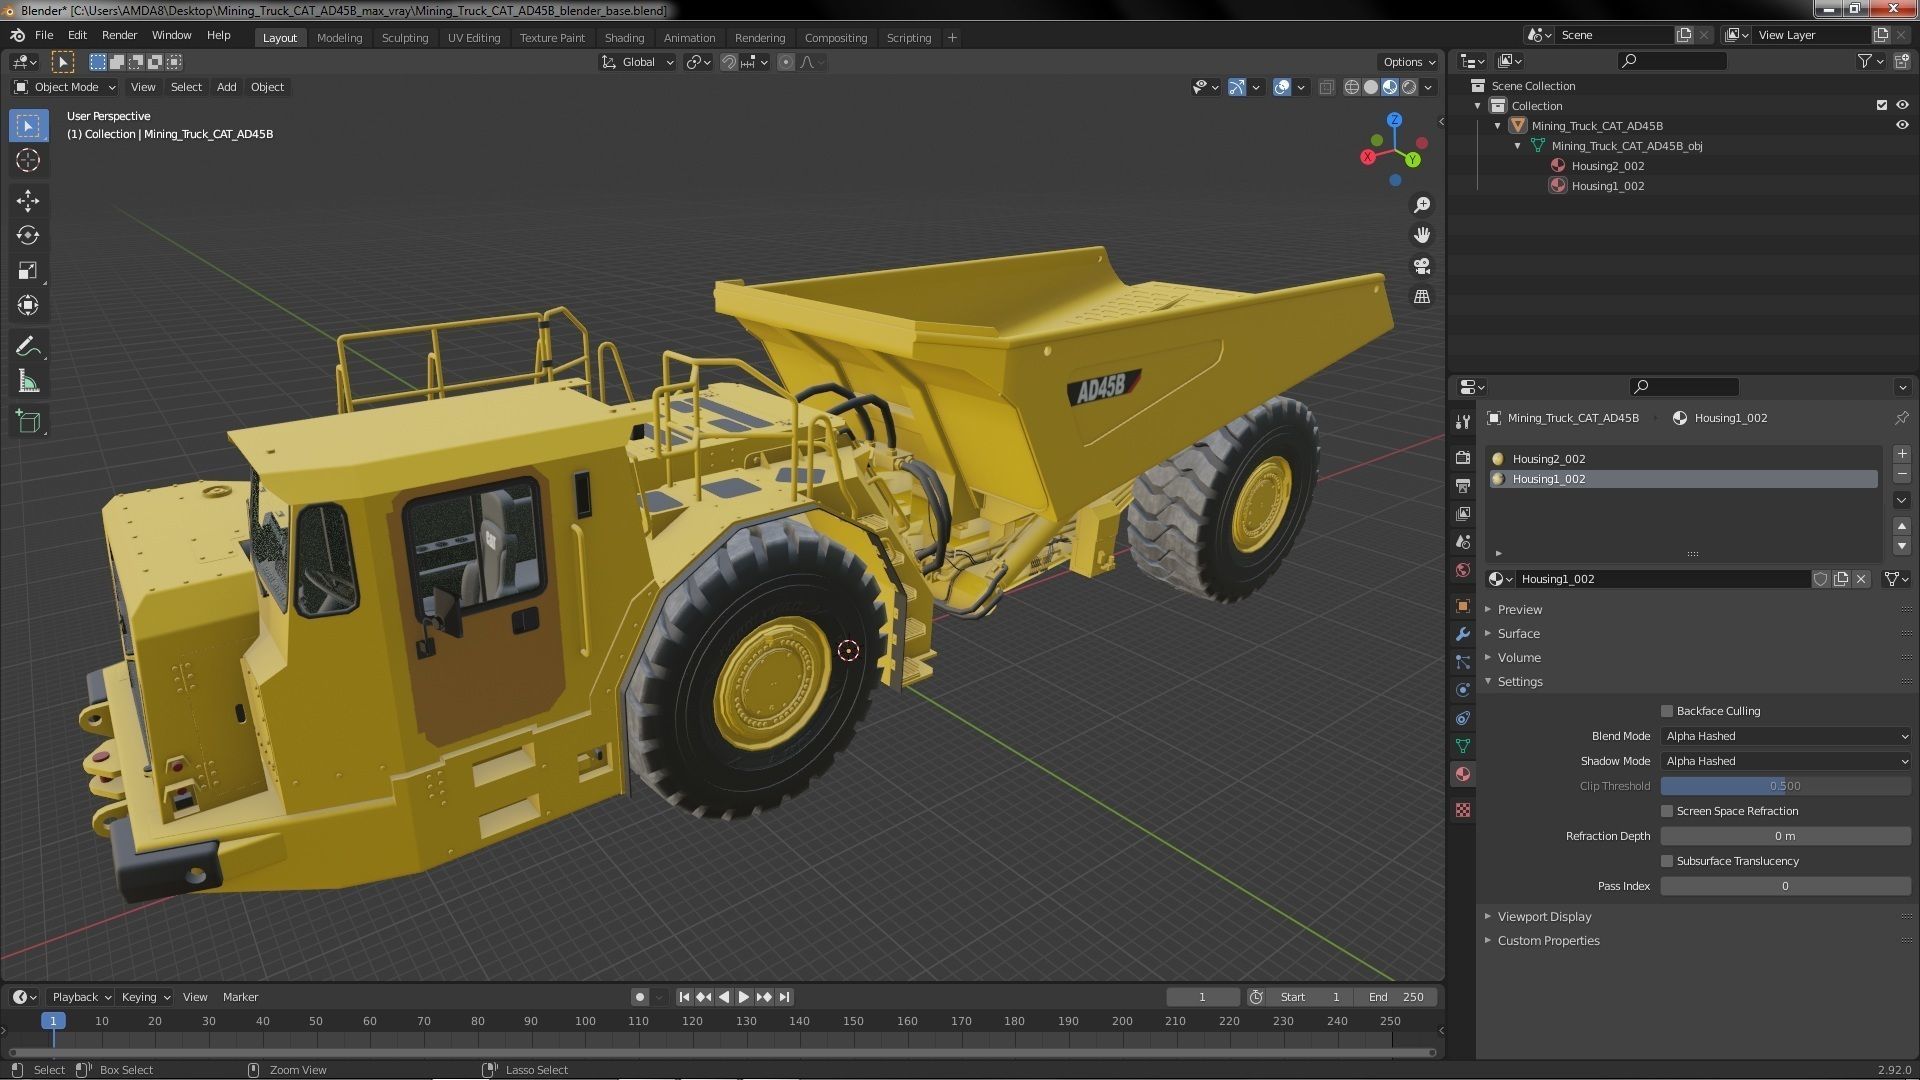
Task: Enable Subsurface Translucency checkbox
Action: coord(1667,861)
